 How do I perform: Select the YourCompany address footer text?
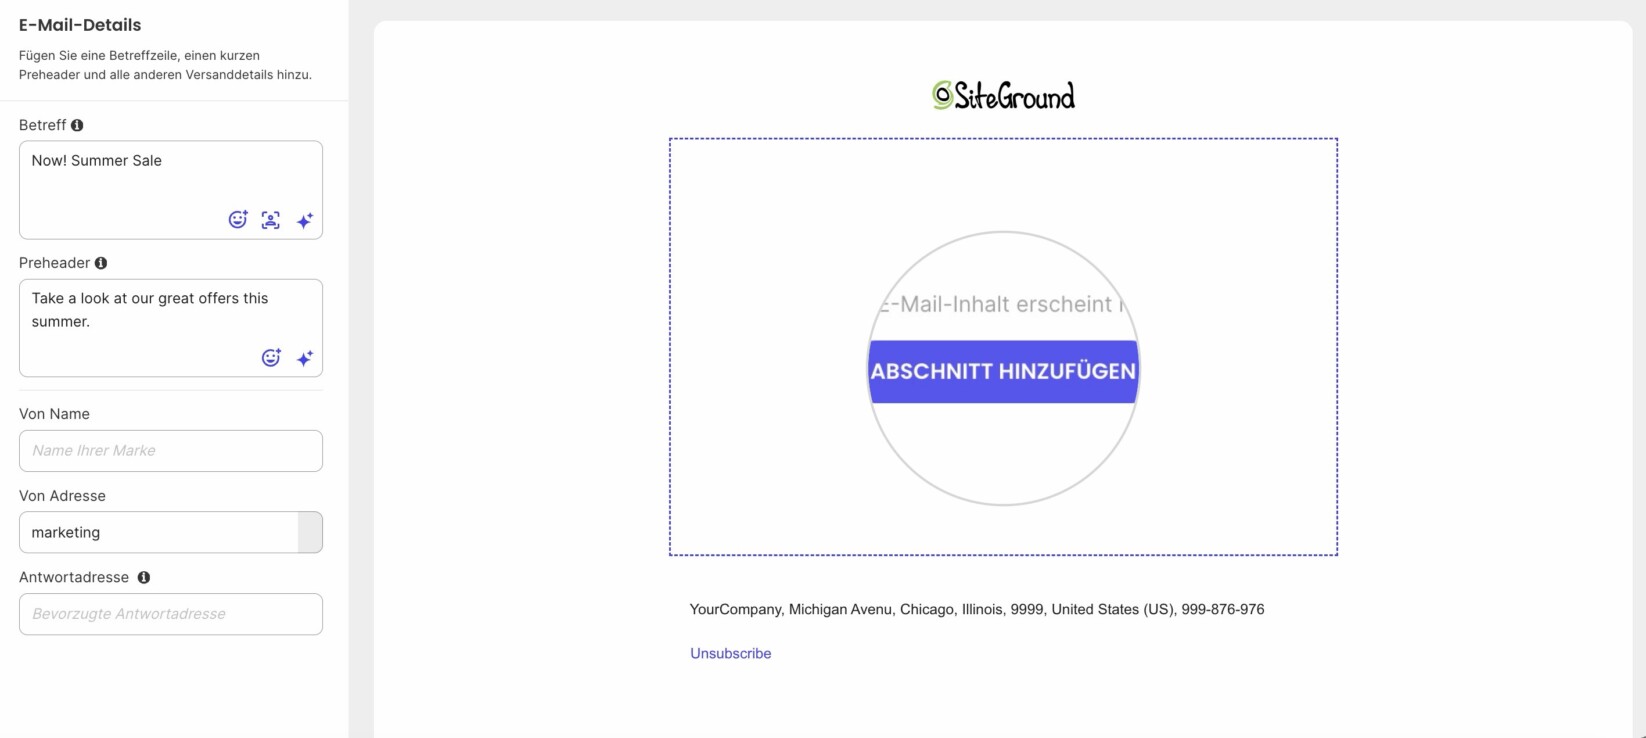tap(977, 609)
